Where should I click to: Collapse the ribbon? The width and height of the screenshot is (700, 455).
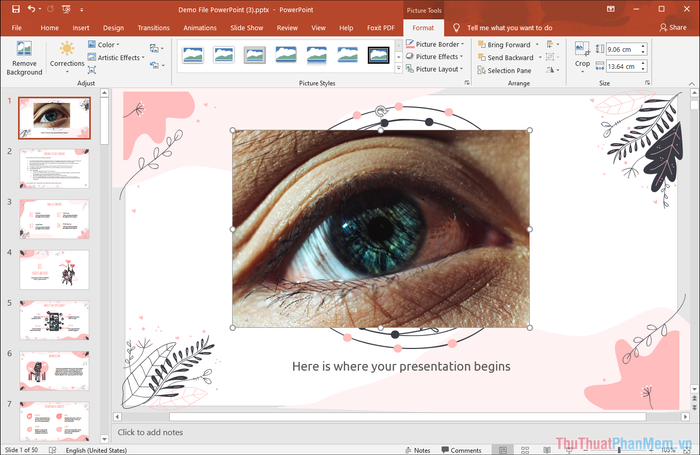point(692,83)
